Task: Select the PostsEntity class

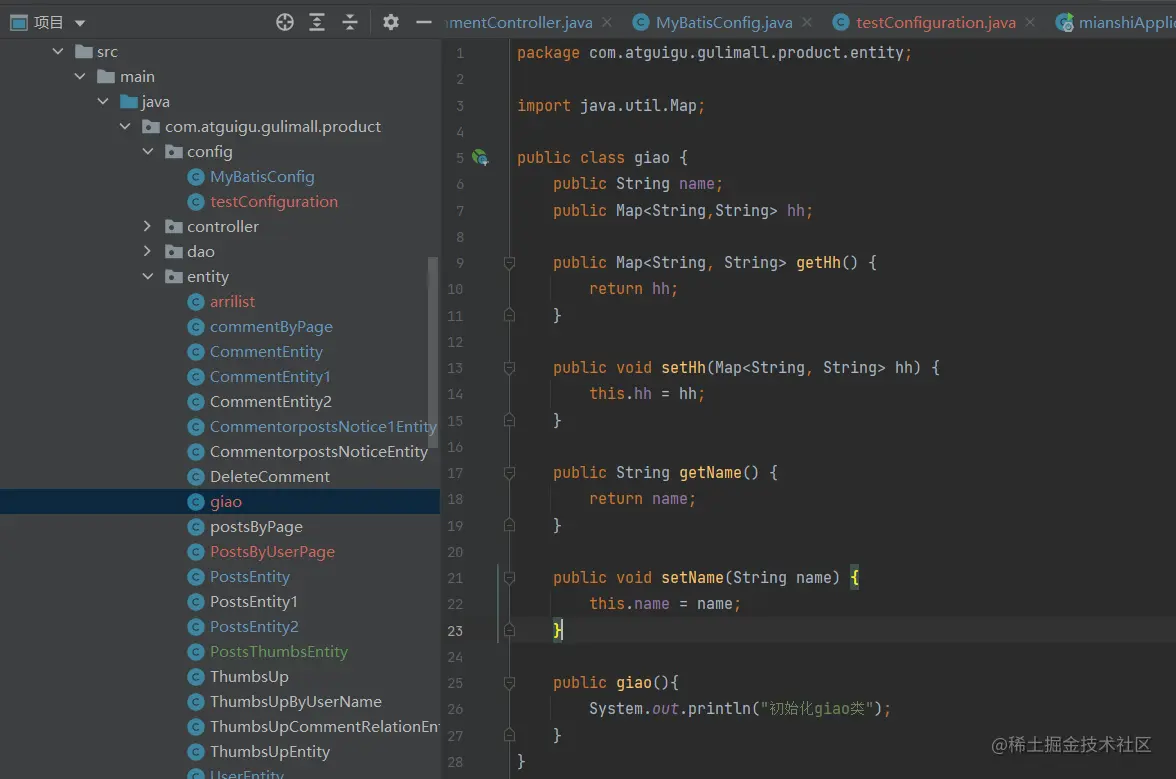Action: (x=250, y=577)
